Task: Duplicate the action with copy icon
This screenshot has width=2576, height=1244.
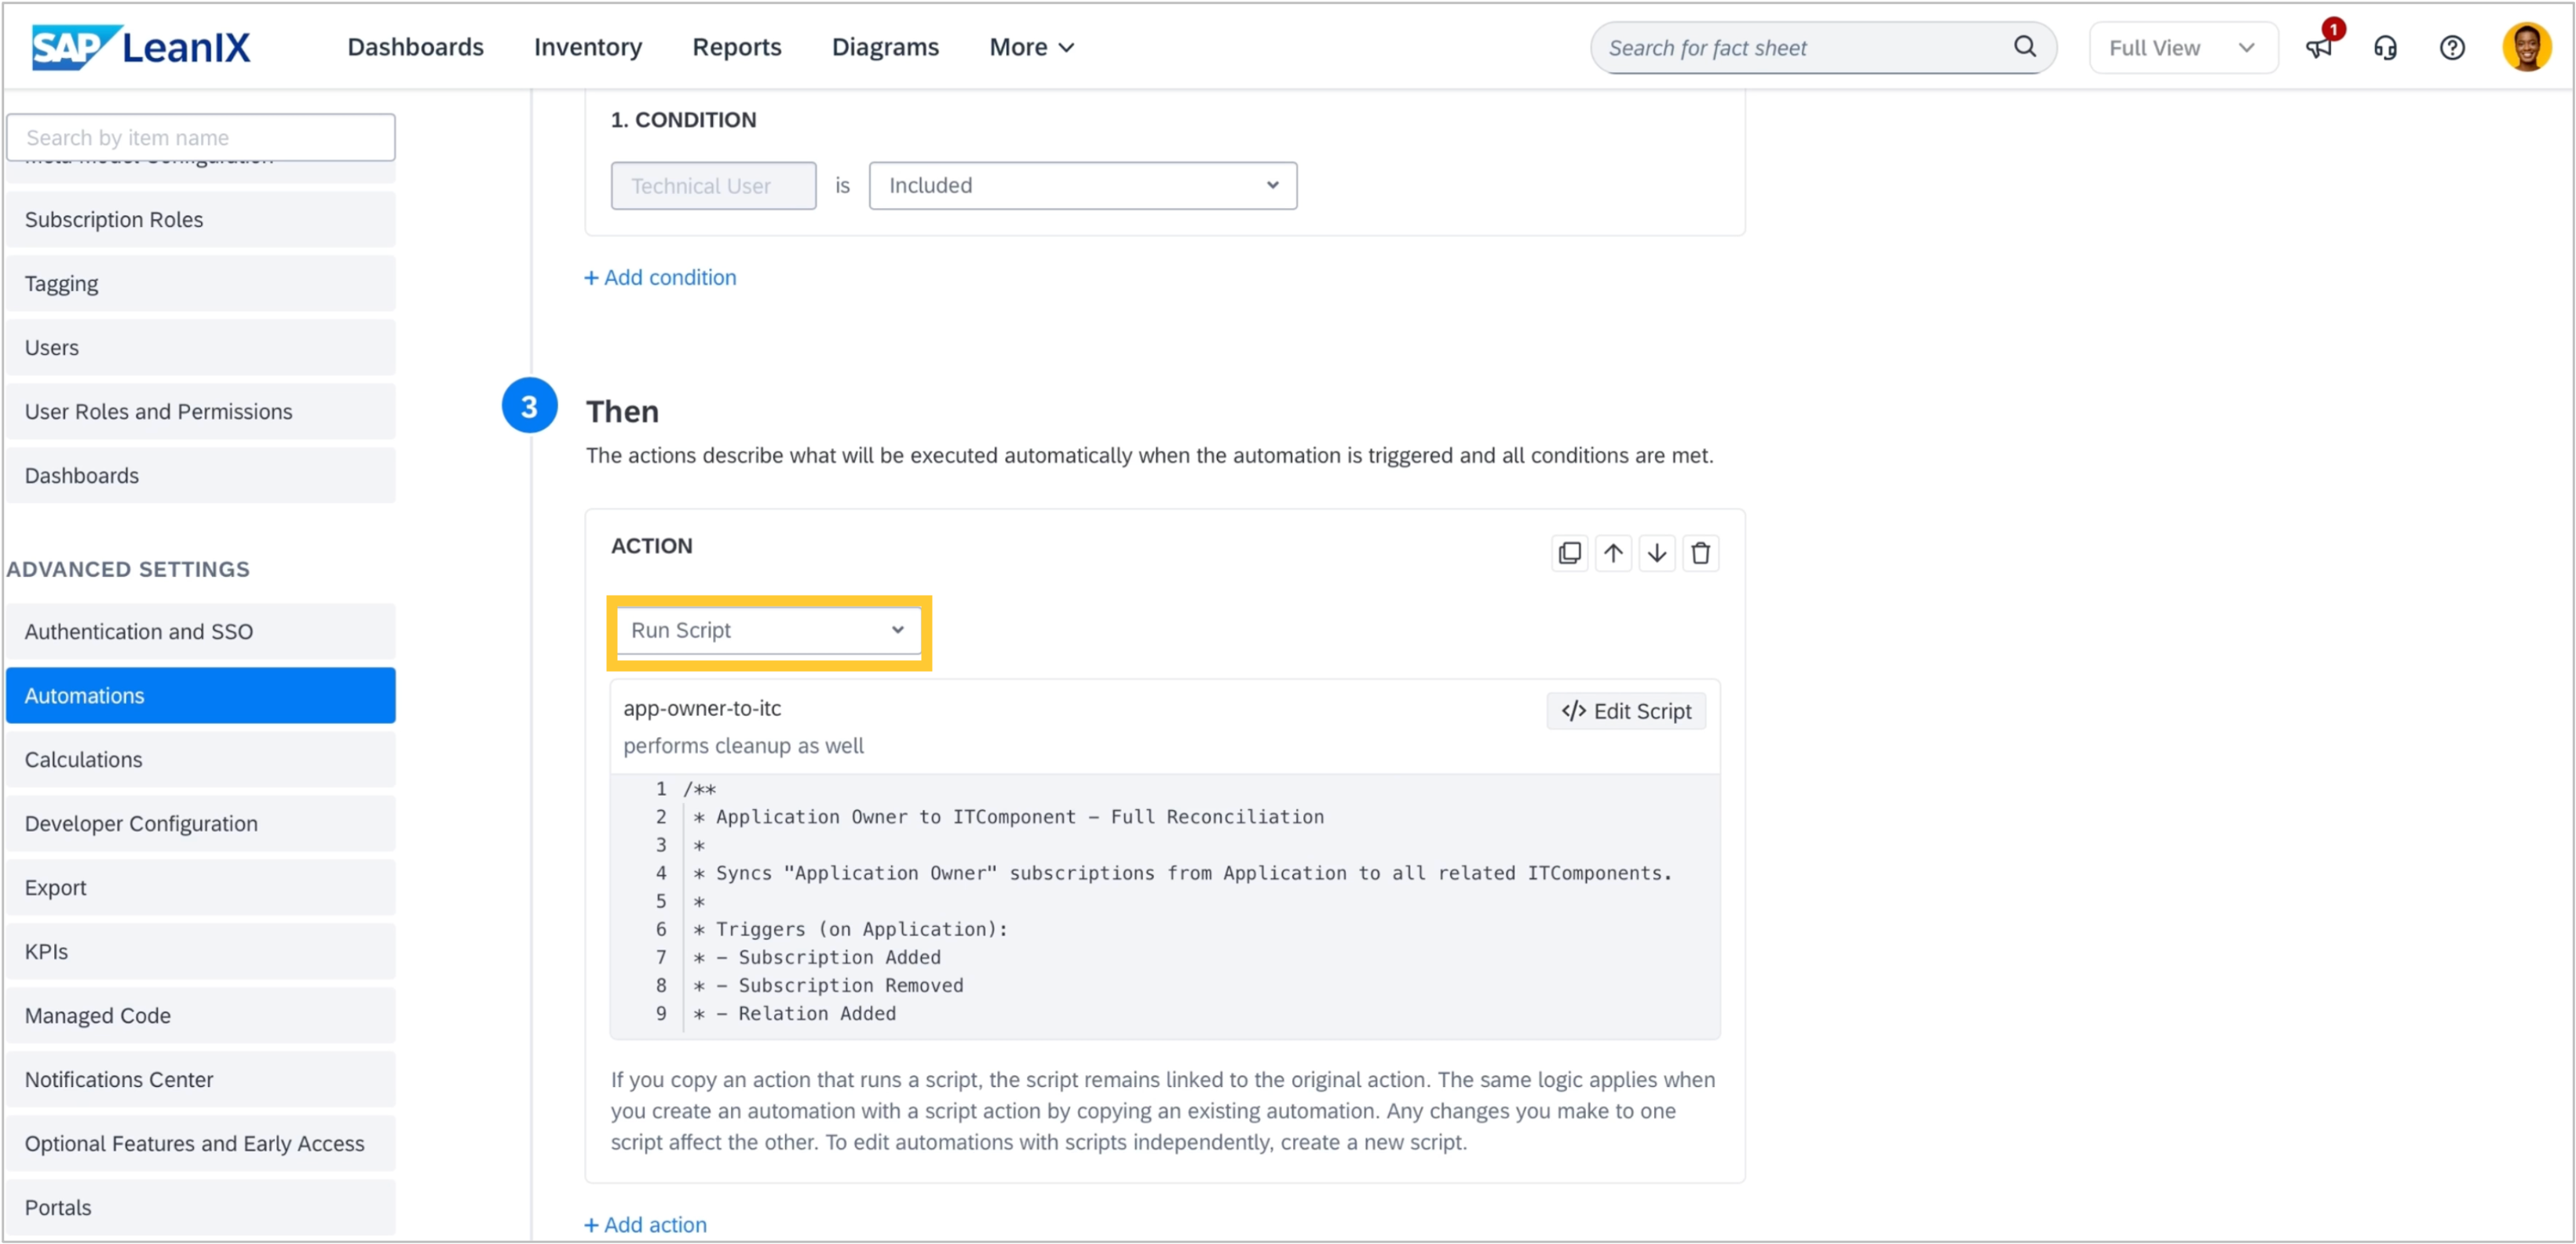Action: point(1569,553)
